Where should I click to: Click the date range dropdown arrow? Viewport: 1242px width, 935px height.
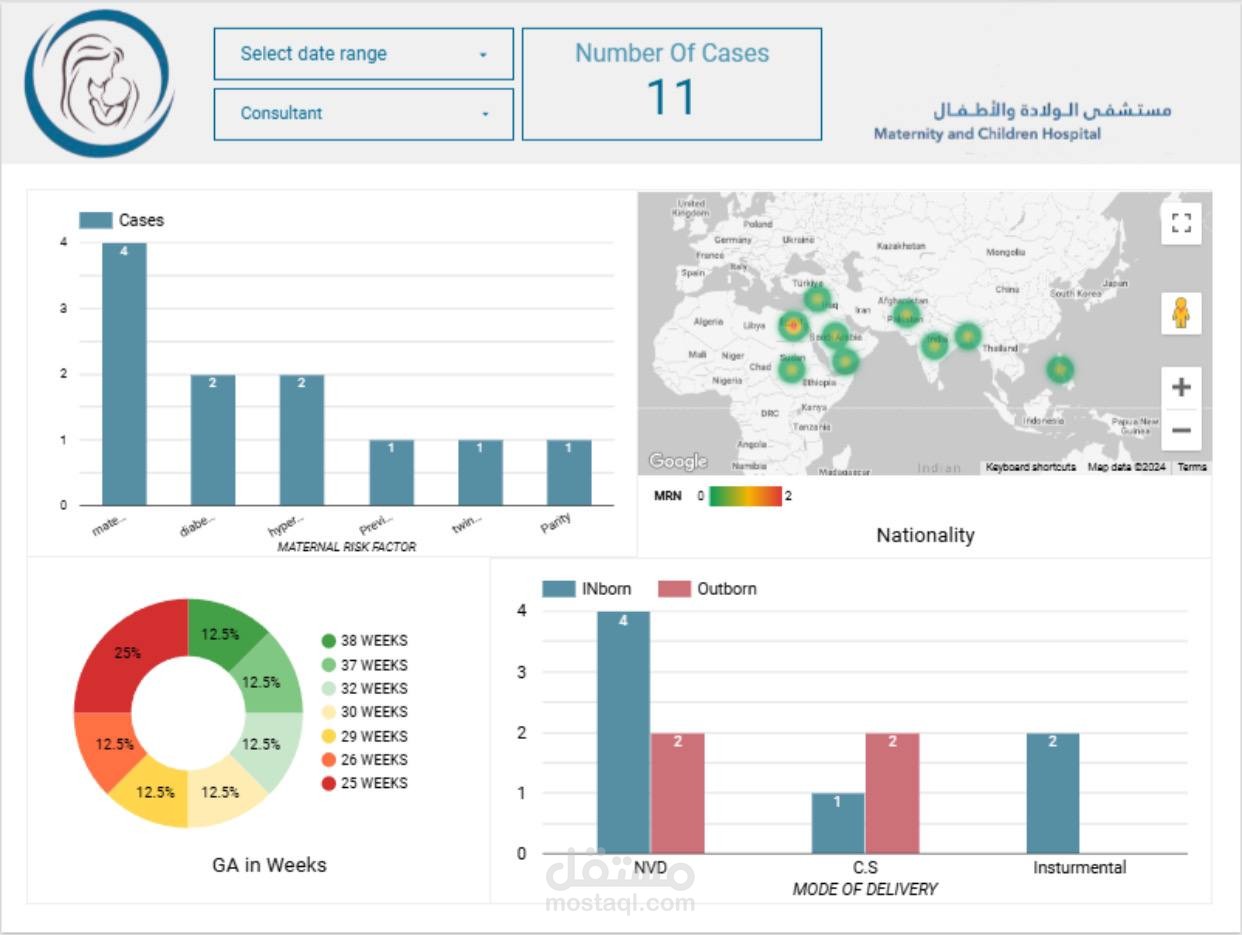[x=483, y=55]
